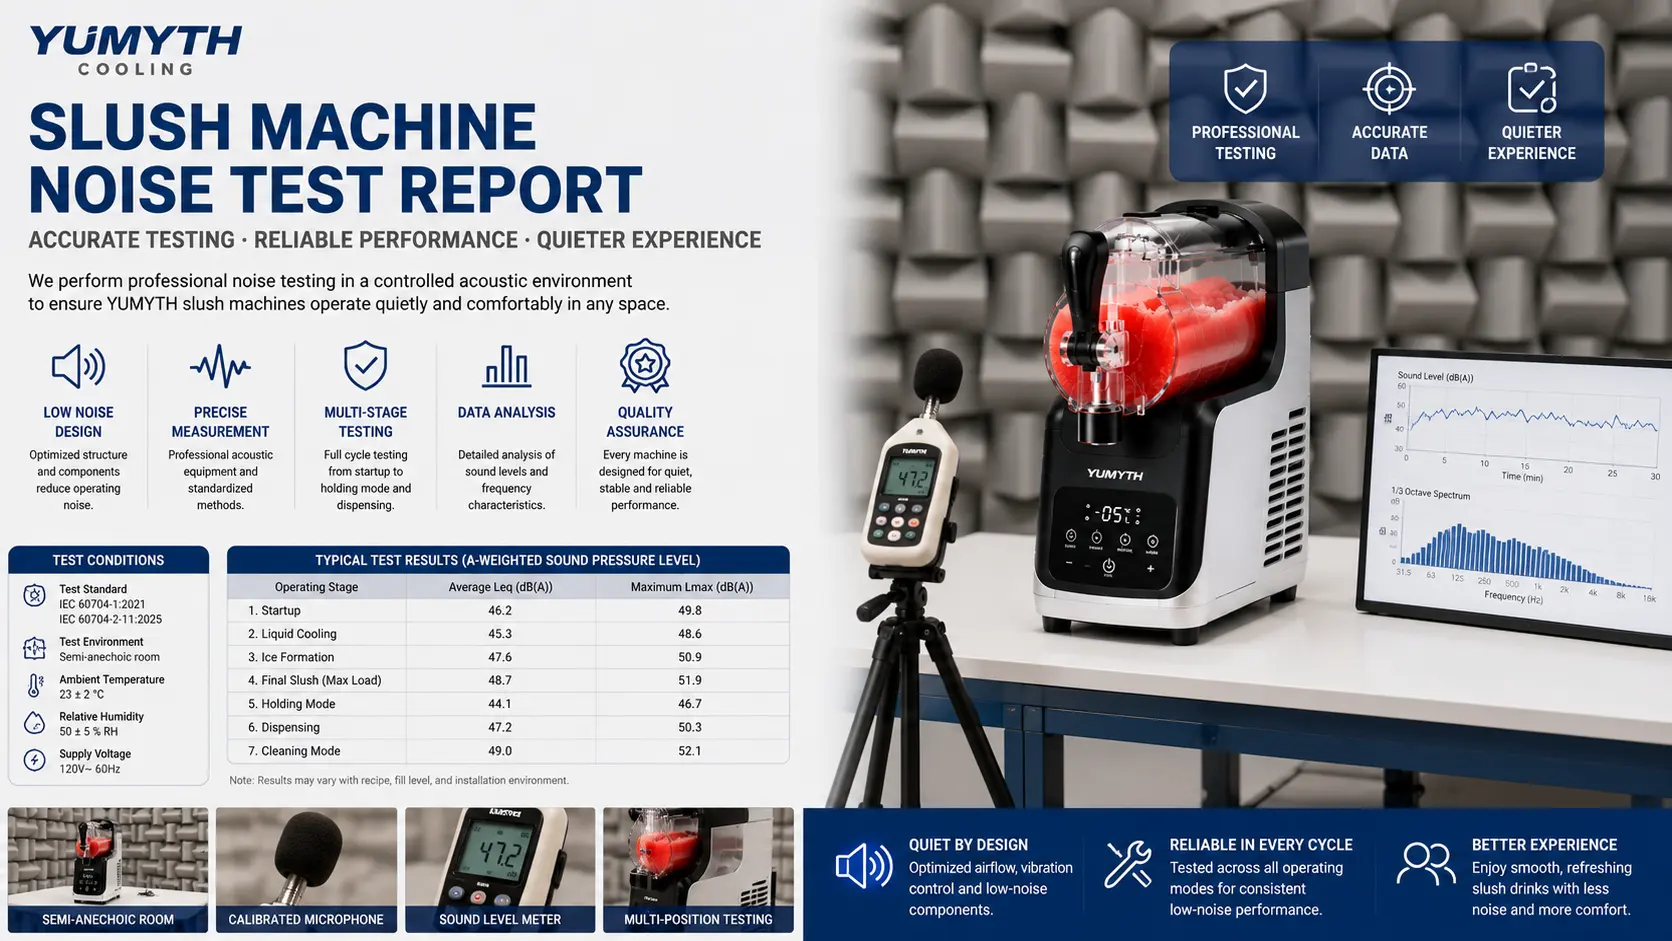Click the "Note: Results may vary" footnote
This screenshot has width=1672, height=941.
coord(399,780)
